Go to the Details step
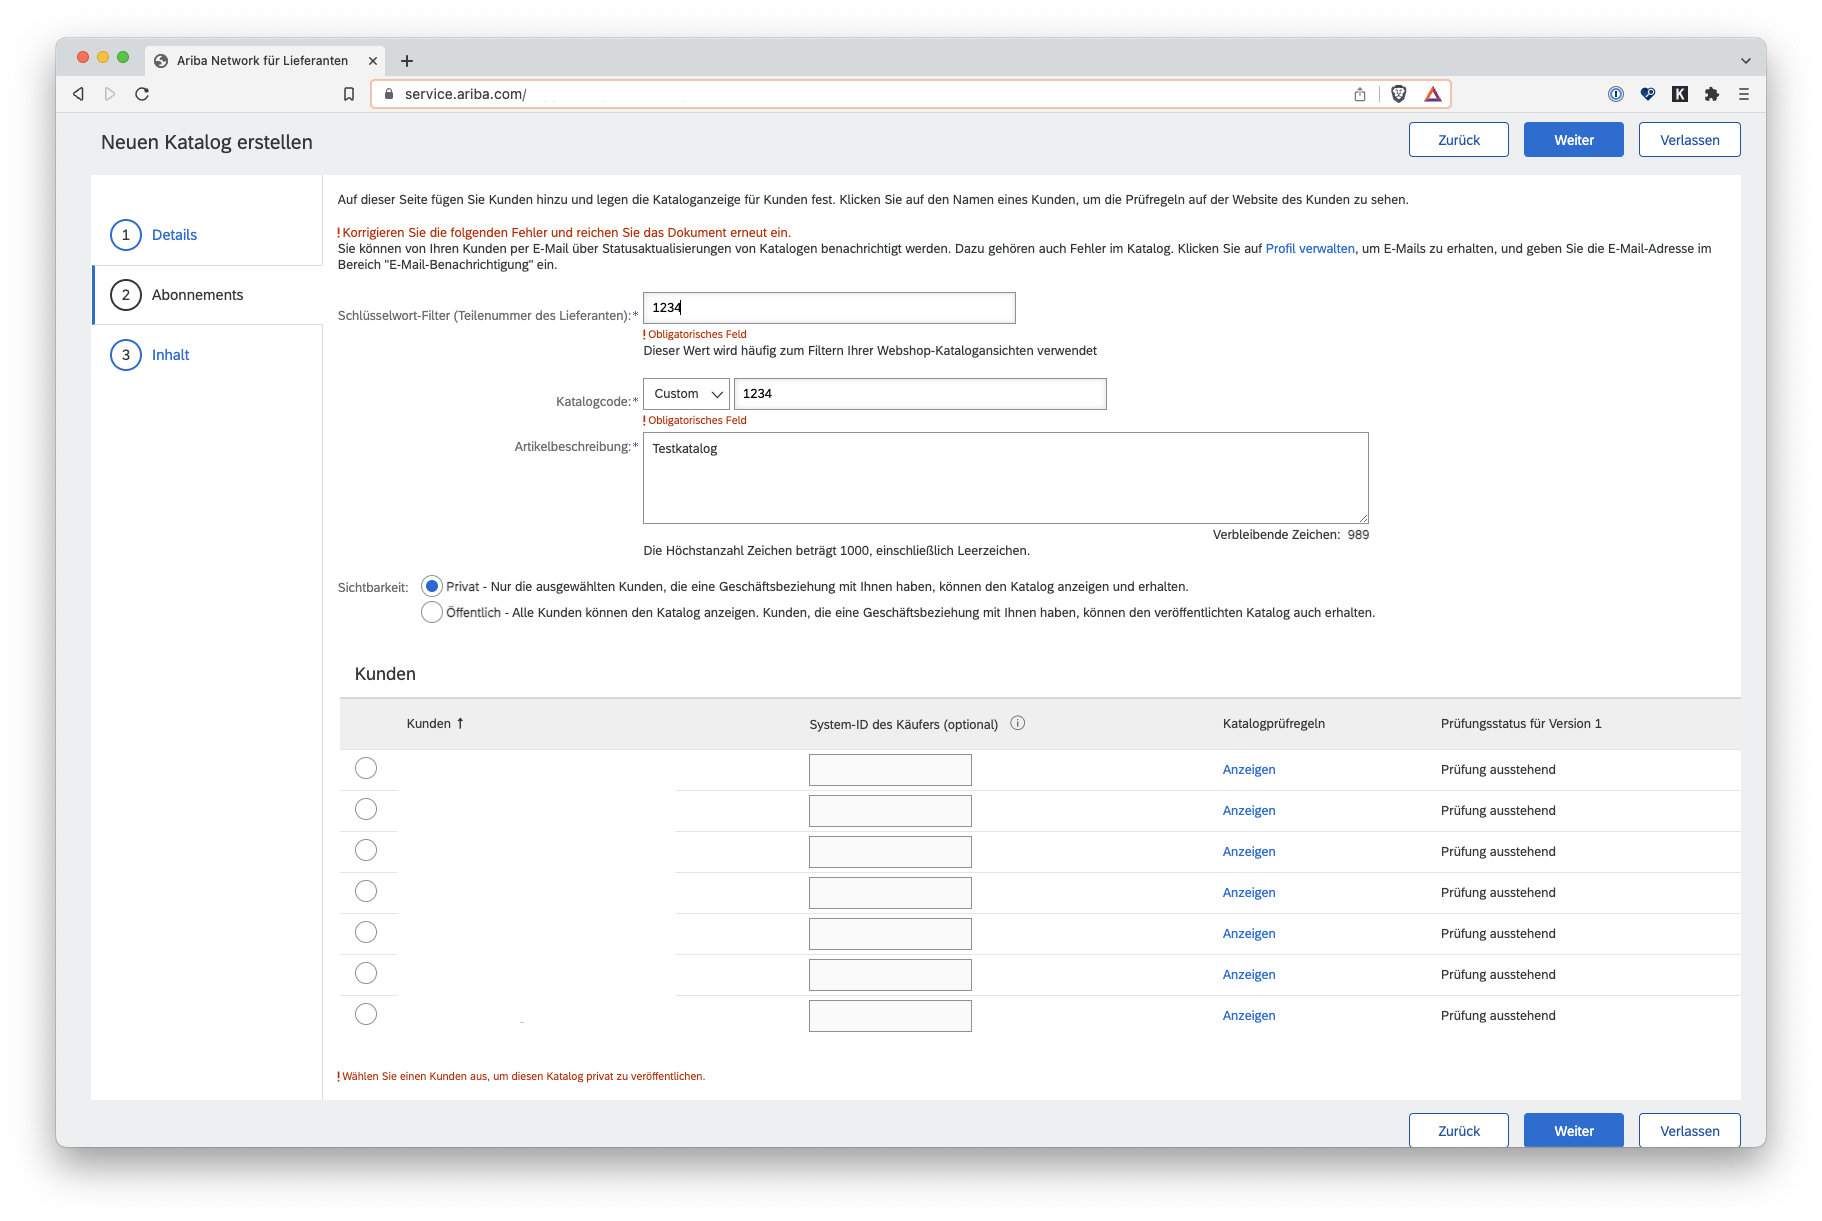The height and width of the screenshot is (1221, 1822). [x=174, y=235]
